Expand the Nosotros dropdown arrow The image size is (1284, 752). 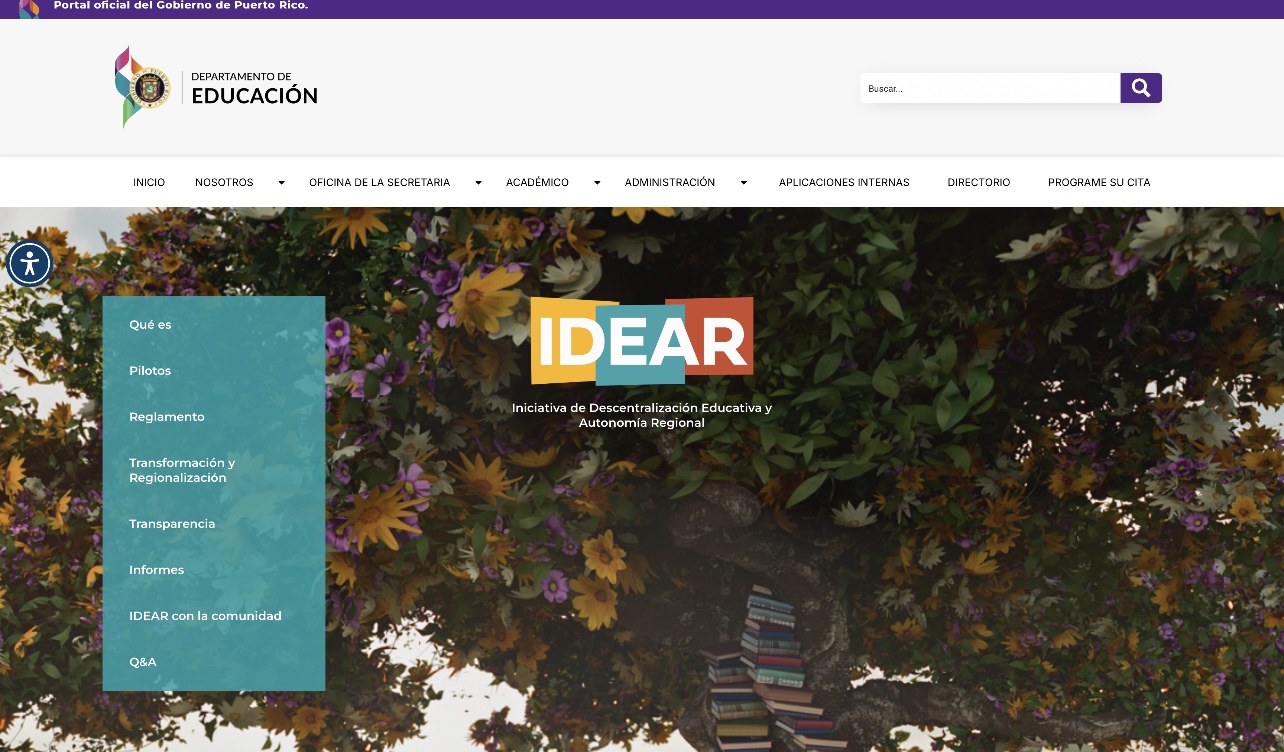pos(281,183)
